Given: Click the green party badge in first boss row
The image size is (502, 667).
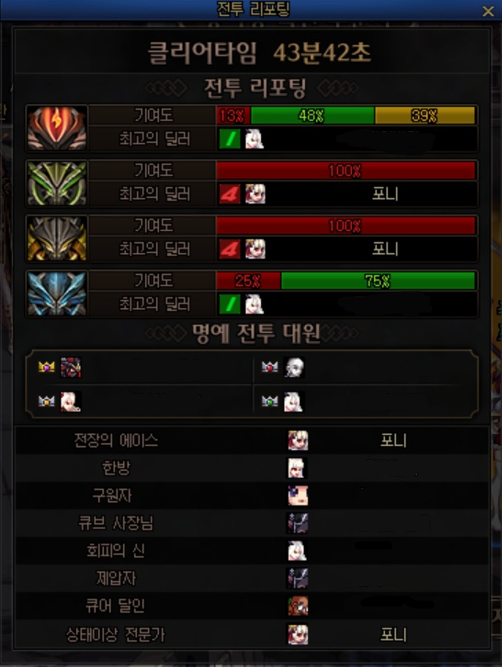Looking at the screenshot, I should click(230, 139).
